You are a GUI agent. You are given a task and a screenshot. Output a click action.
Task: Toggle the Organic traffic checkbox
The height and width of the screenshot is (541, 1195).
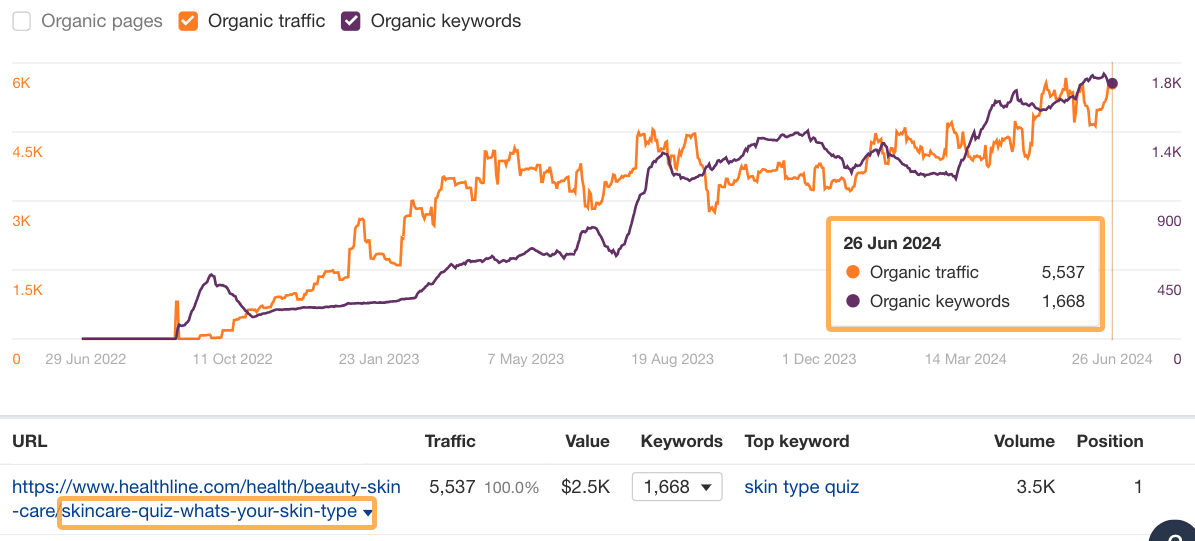click(188, 21)
